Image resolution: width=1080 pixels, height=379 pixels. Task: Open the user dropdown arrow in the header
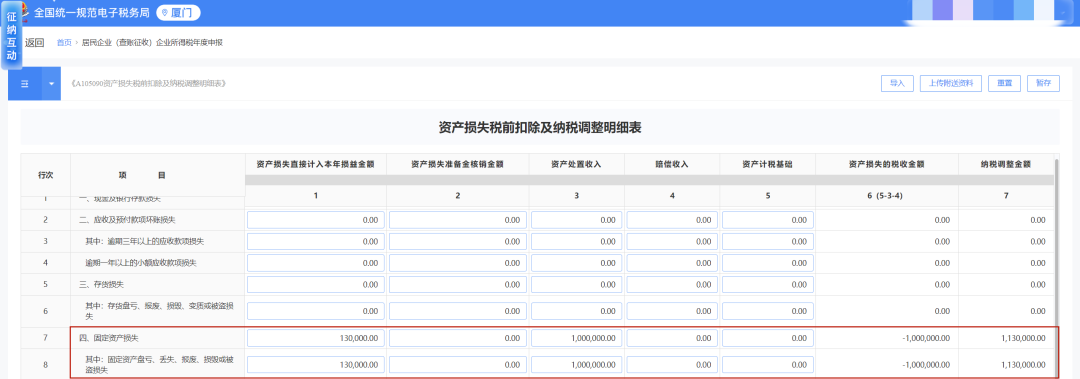pyautogui.click(x=1062, y=12)
